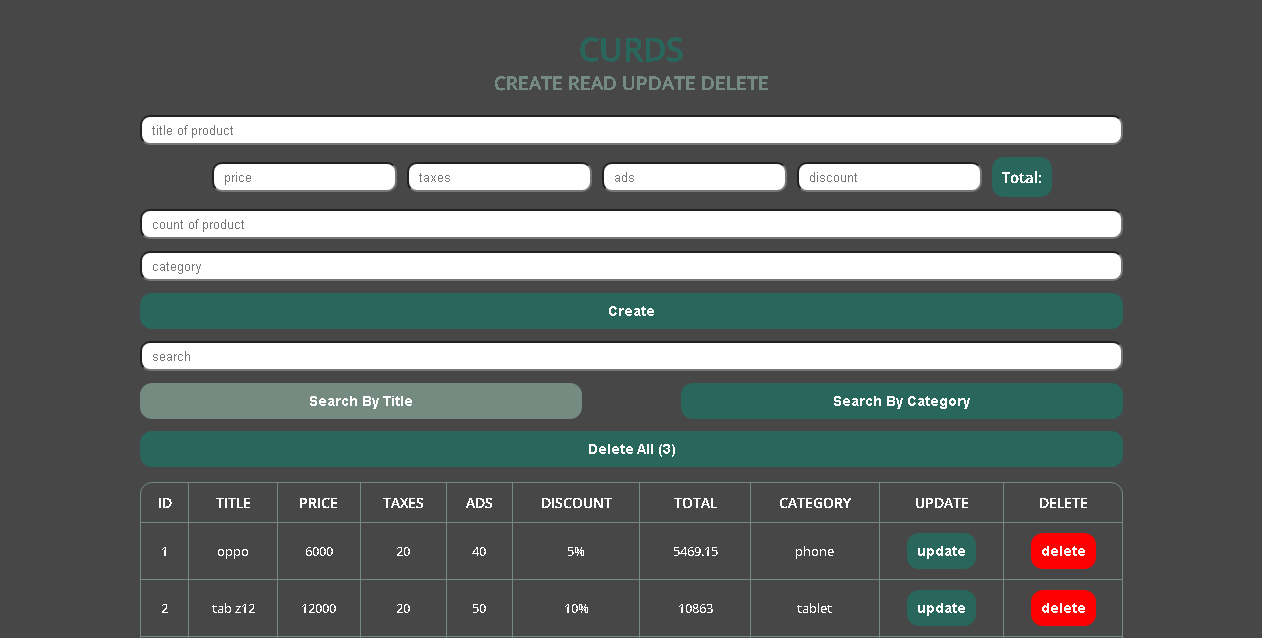Update the oppo product row
The height and width of the screenshot is (638, 1262).
point(941,551)
